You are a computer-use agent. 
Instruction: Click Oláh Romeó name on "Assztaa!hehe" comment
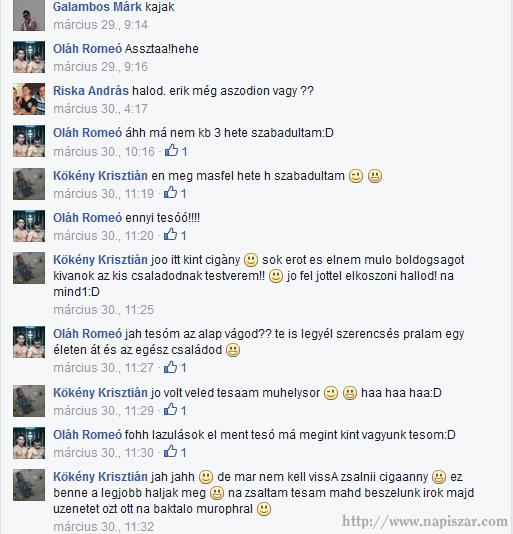(88, 49)
